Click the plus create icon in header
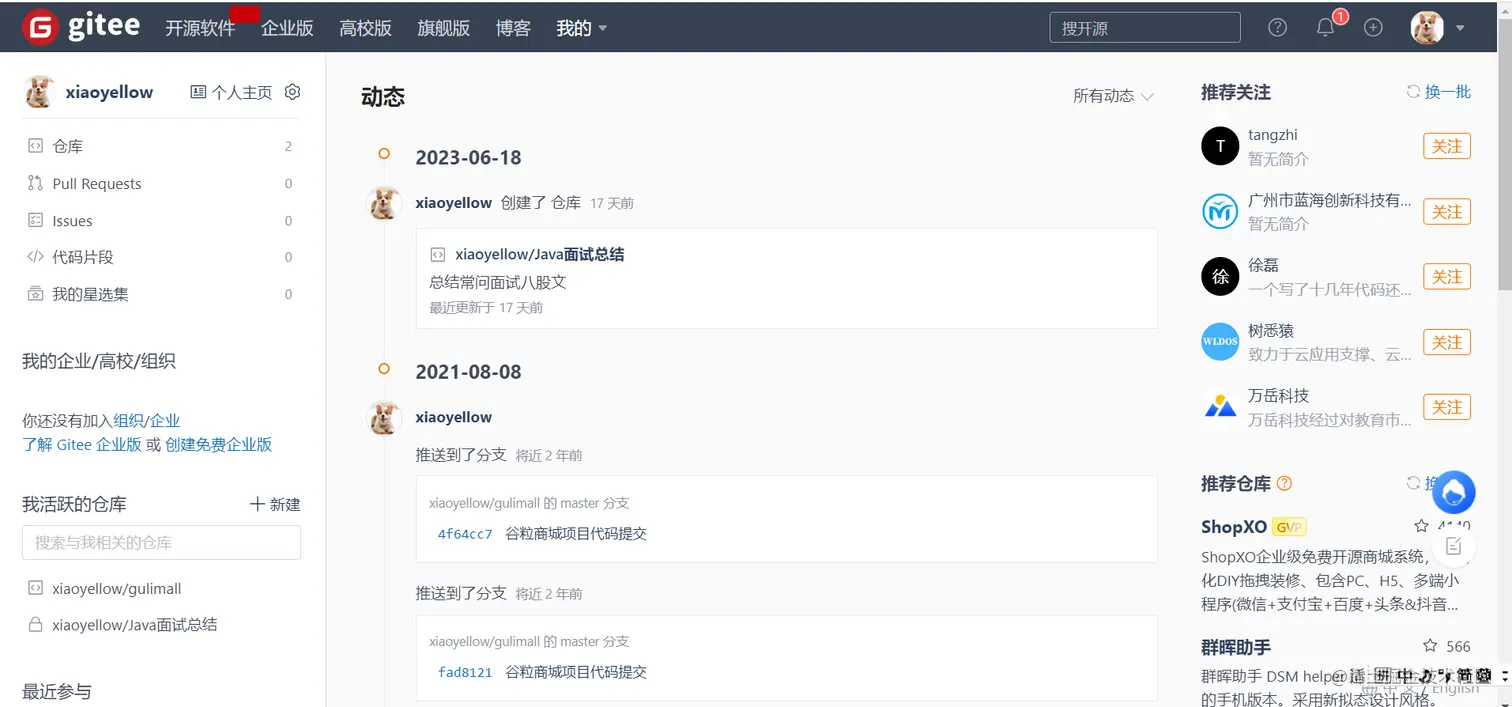Screen dimensions: 1512x707 coord(1373,28)
